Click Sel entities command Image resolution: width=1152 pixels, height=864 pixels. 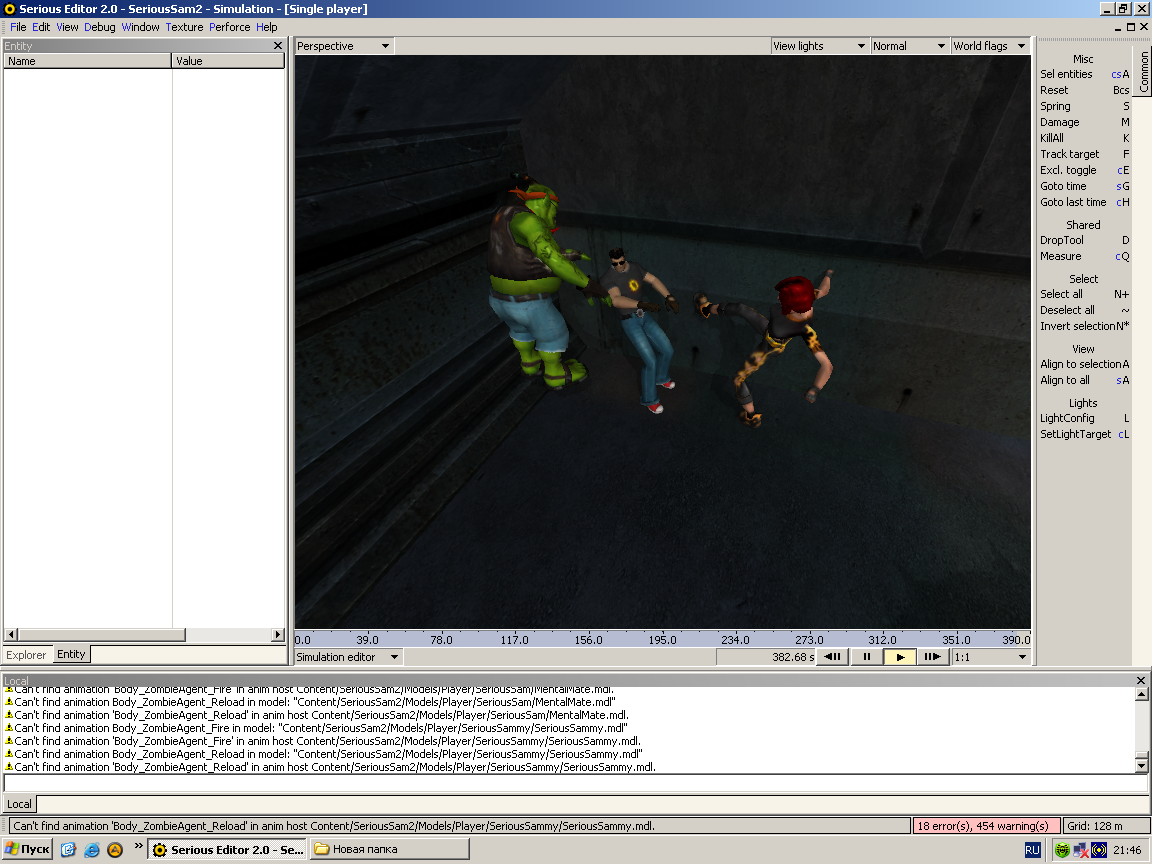1084,74
